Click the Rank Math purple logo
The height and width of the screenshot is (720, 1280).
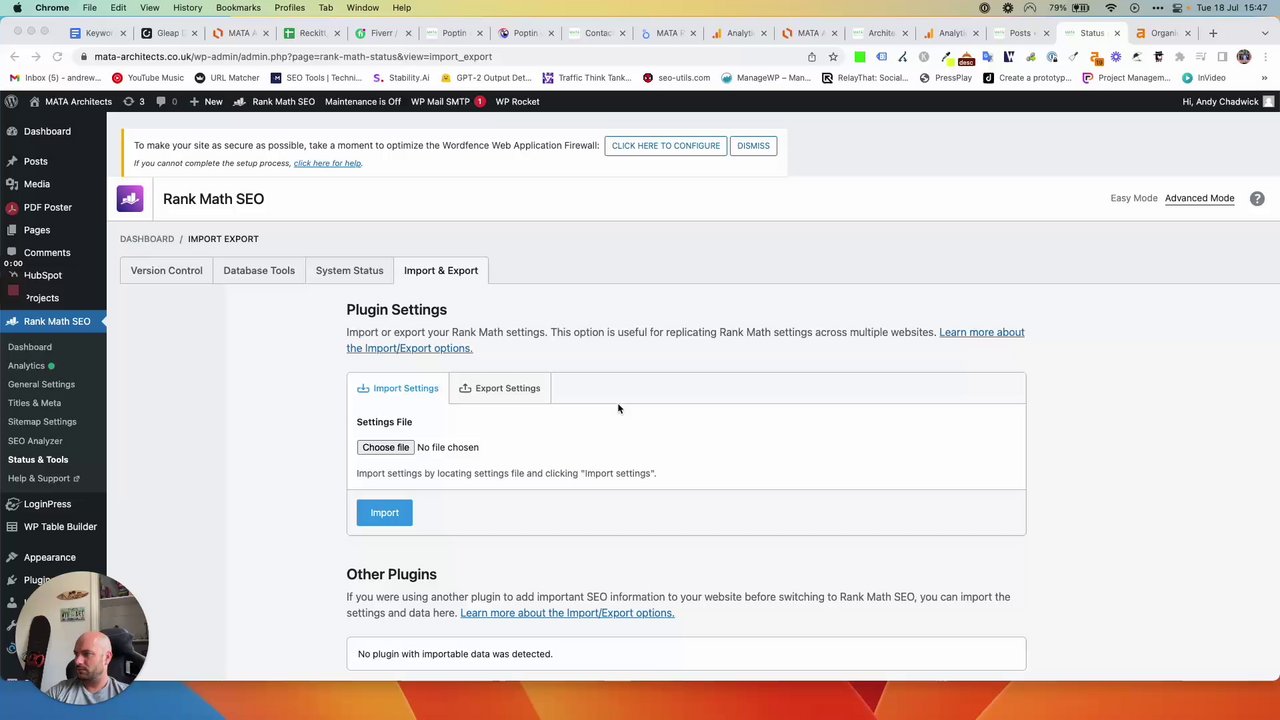[x=130, y=198]
